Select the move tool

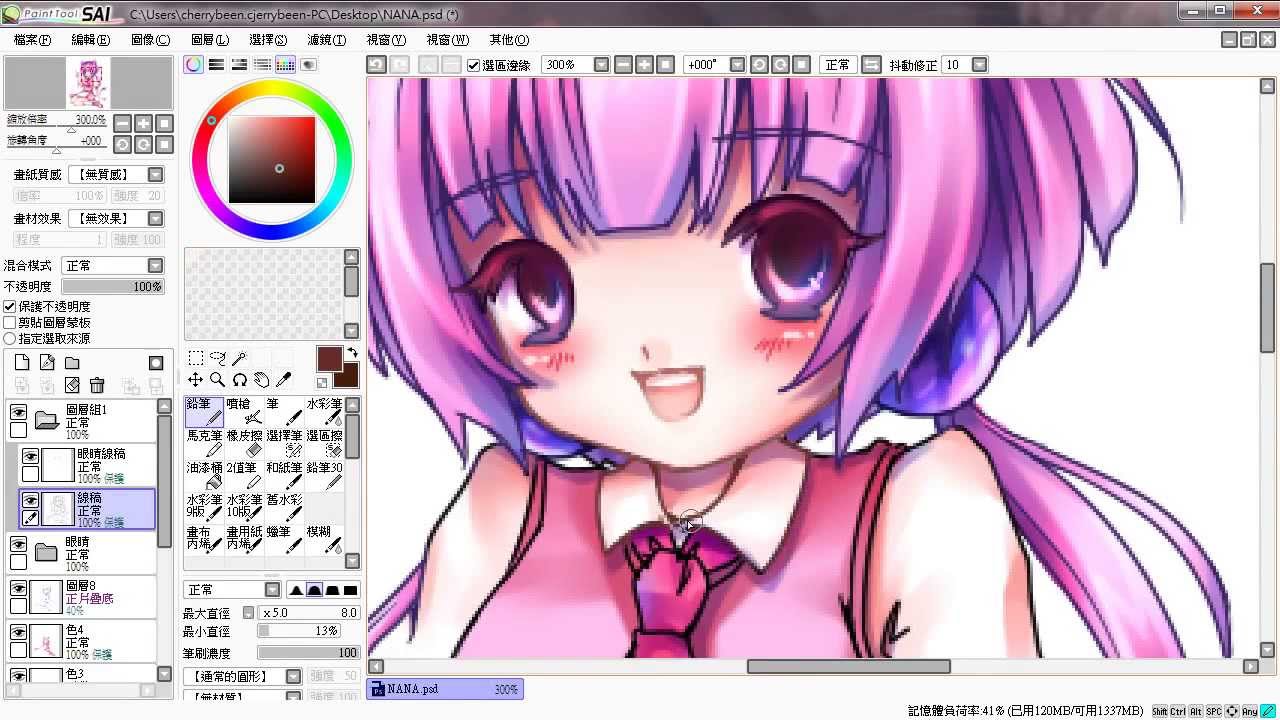pyautogui.click(x=195, y=380)
